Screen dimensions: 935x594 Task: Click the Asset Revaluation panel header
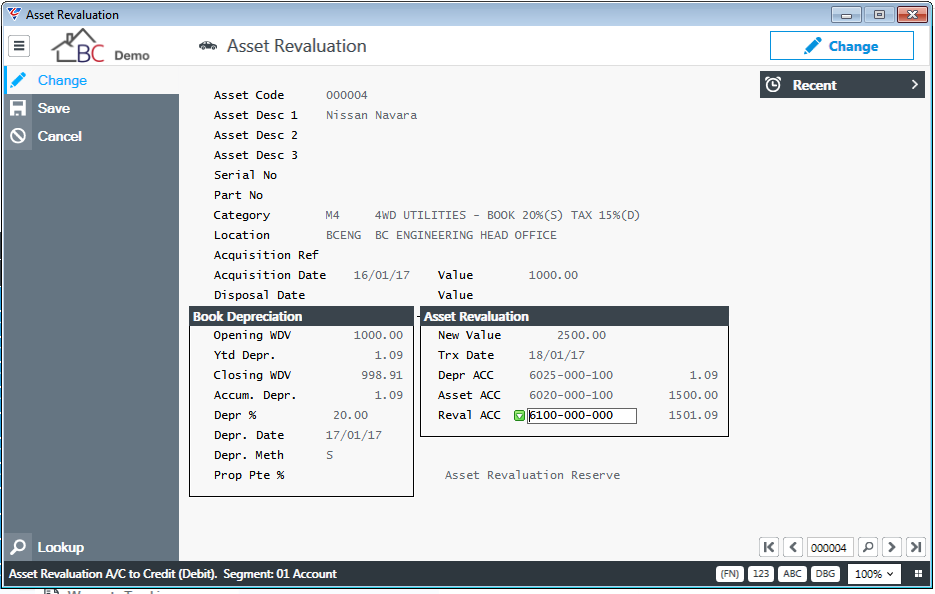574,316
